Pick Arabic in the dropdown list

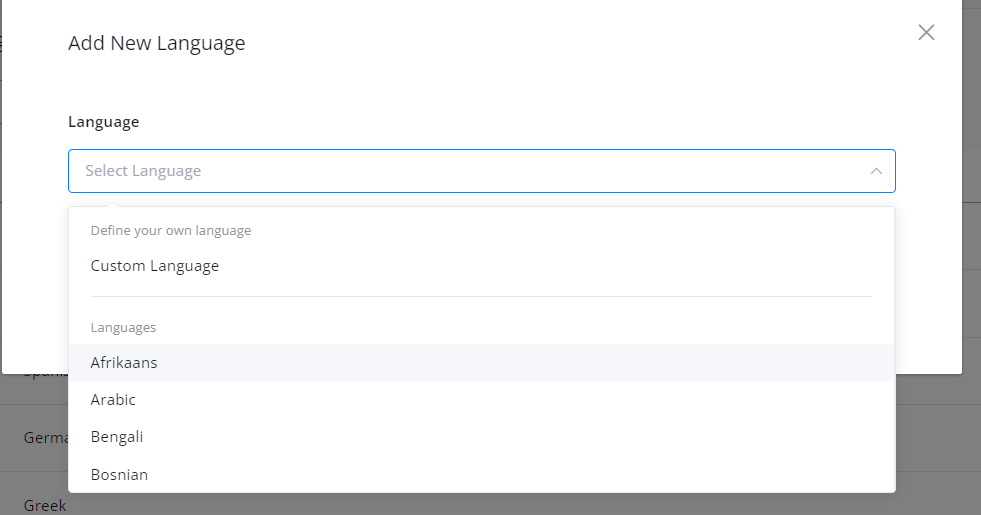pyautogui.click(x=113, y=400)
